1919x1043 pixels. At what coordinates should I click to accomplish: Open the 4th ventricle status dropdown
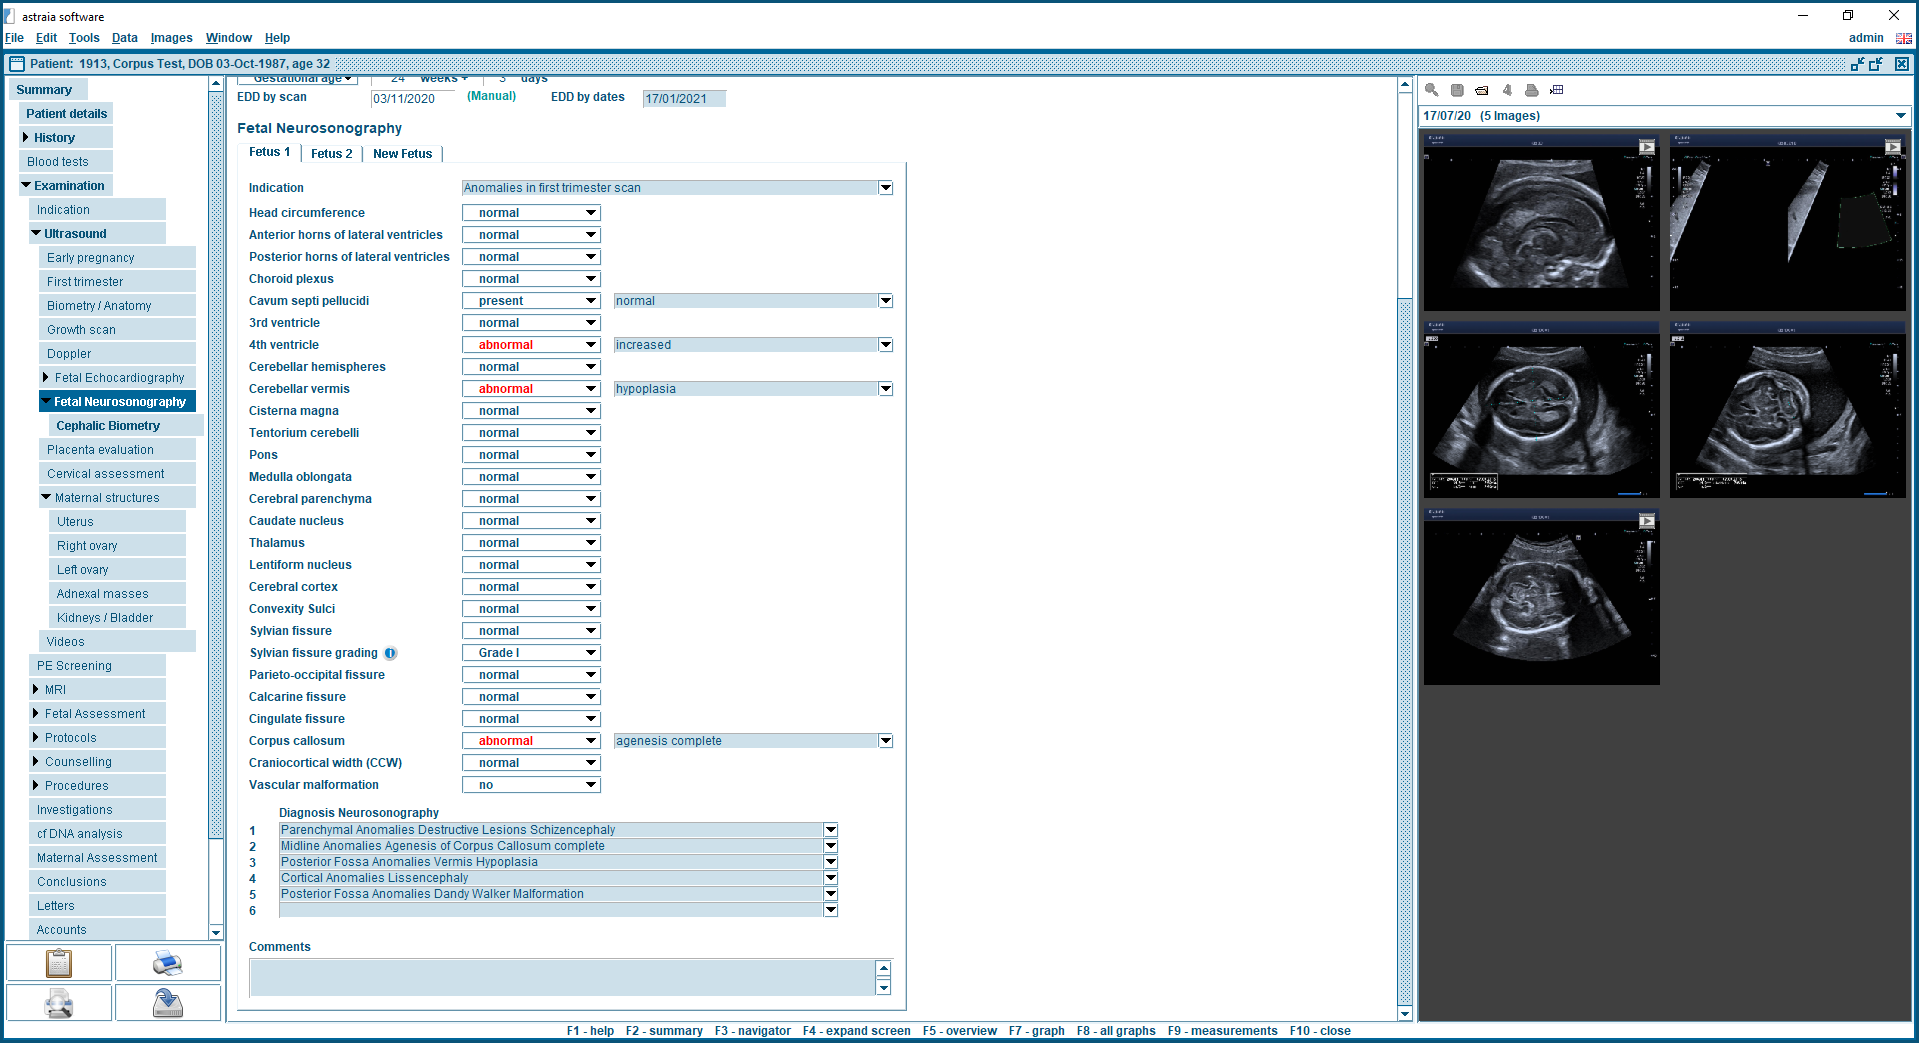point(591,345)
